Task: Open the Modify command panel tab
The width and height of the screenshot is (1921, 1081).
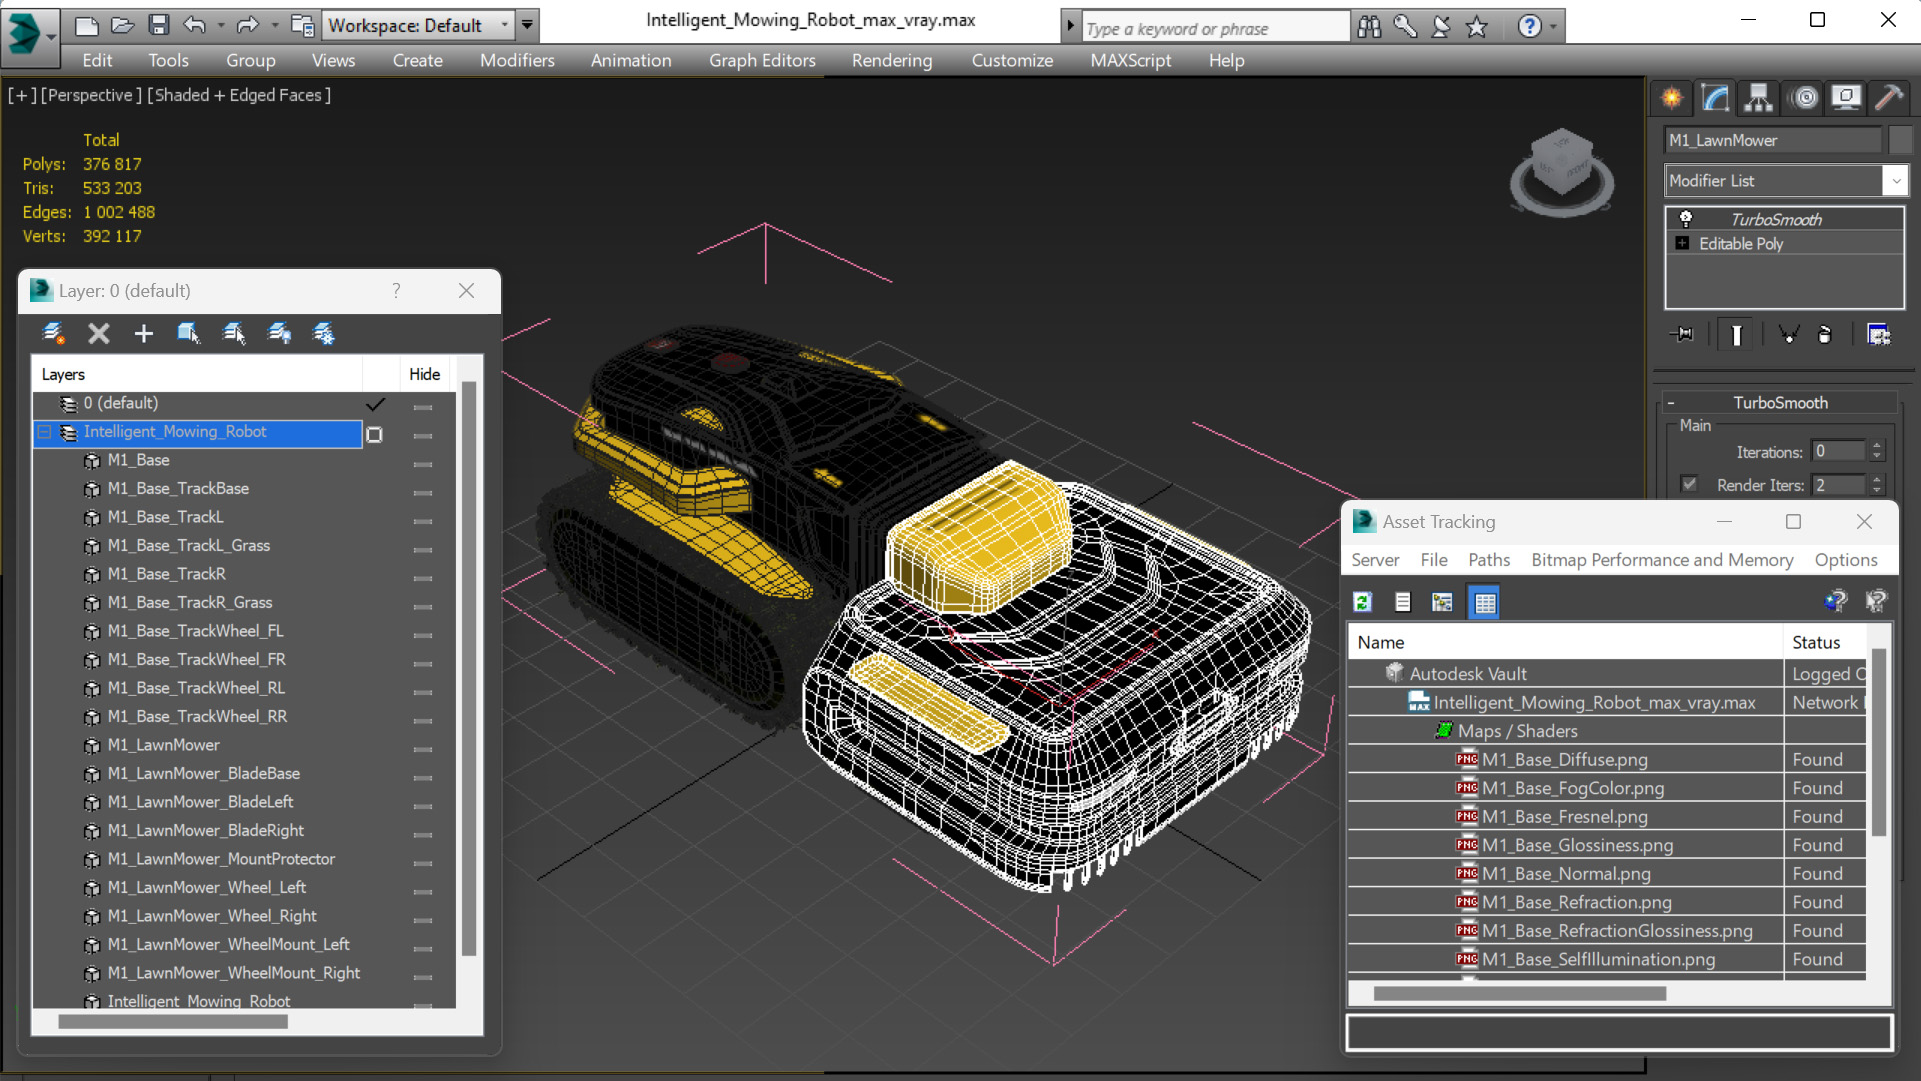Action: (x=1715, y=98)
